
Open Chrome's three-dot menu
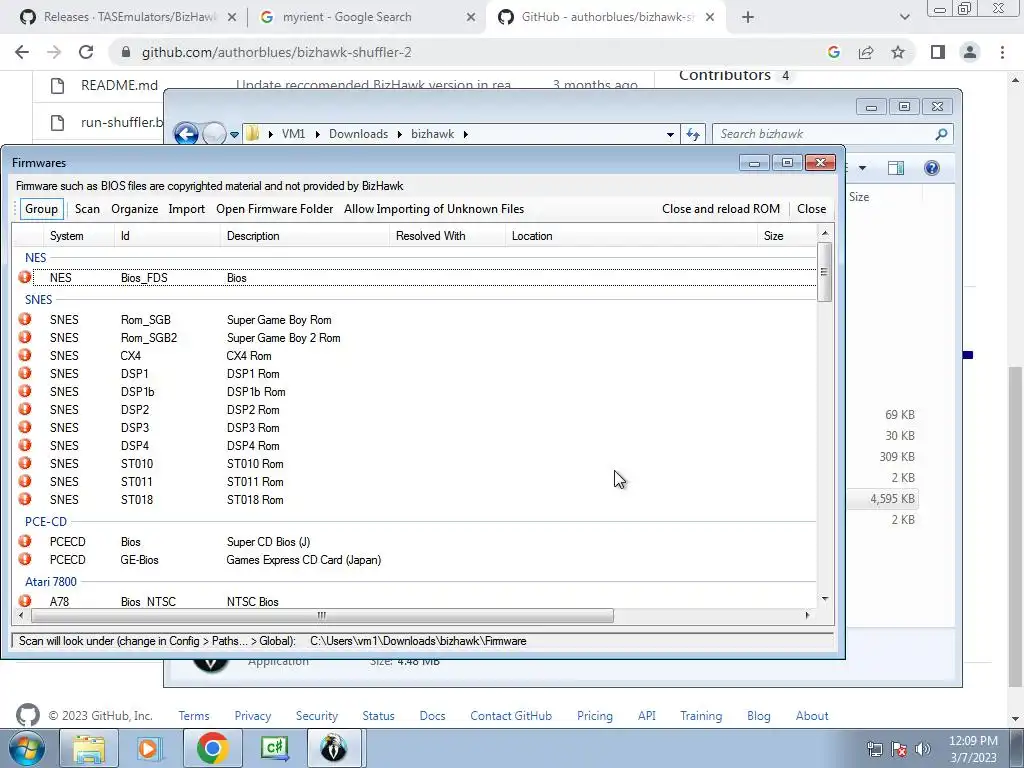pyautogui.click(x=1002, y=52)
